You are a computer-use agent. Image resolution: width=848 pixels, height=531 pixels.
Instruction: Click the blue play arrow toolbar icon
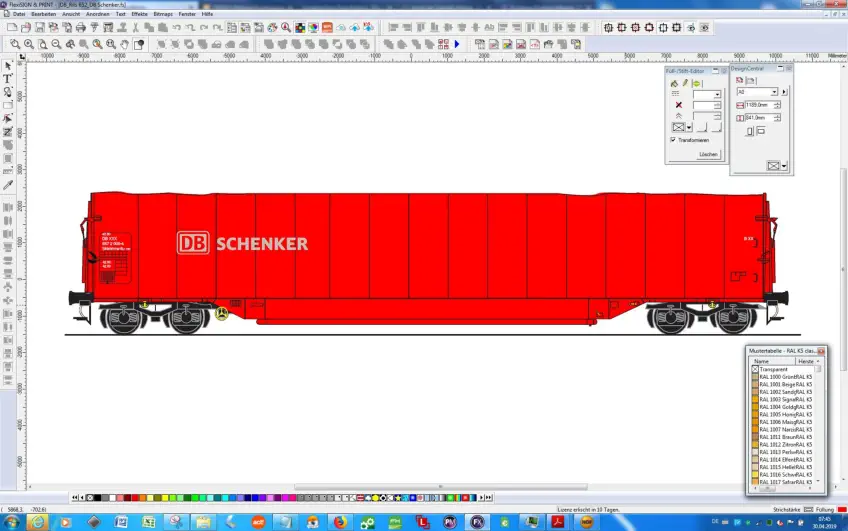click(457, 44)
